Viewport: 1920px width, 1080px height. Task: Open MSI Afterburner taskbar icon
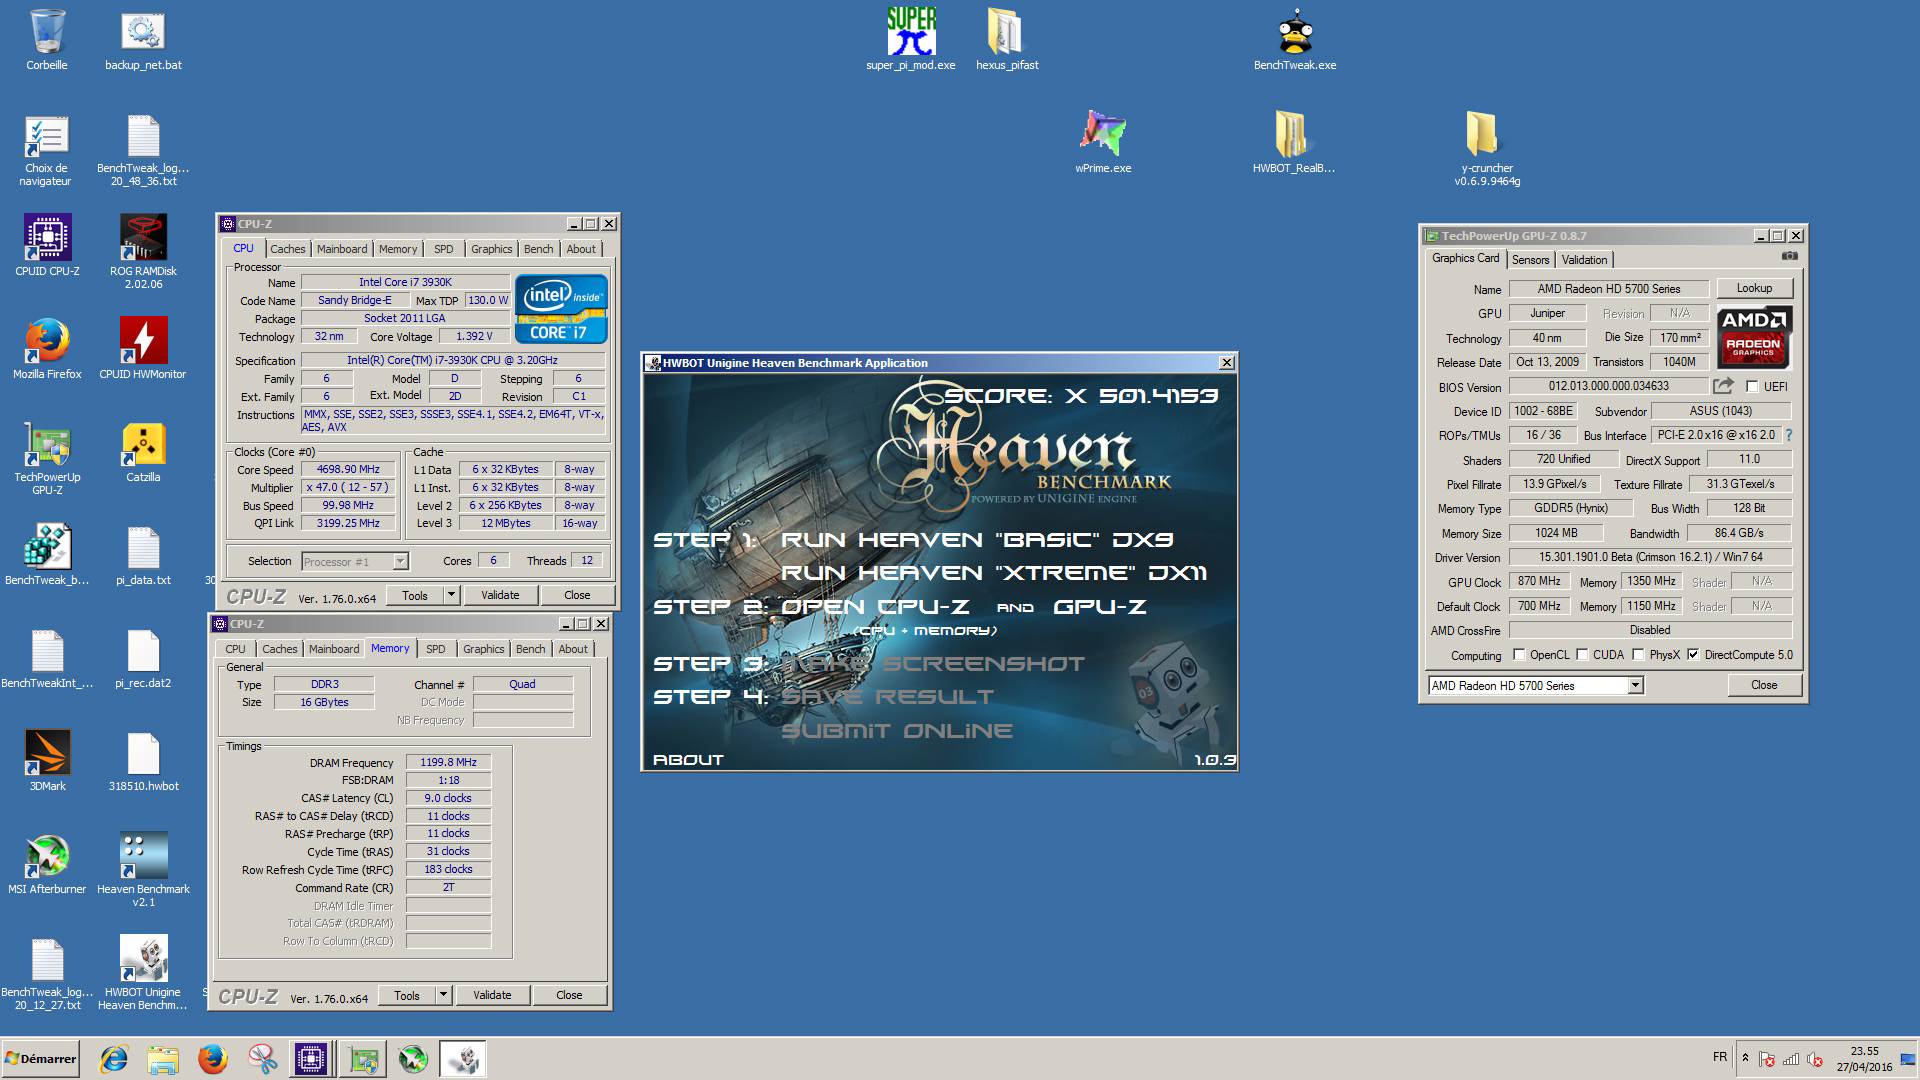pos(412,1059)
